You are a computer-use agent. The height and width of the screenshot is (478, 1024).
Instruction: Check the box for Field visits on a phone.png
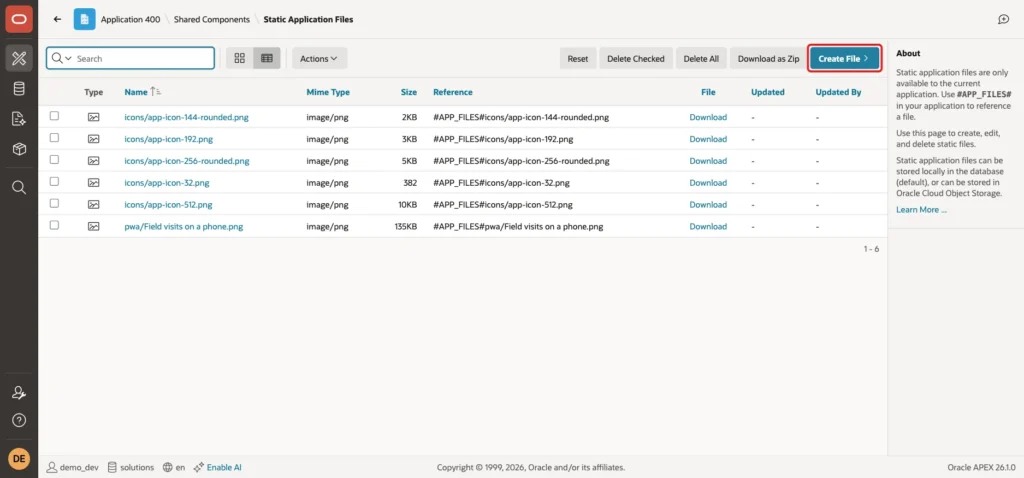[54, 225]
